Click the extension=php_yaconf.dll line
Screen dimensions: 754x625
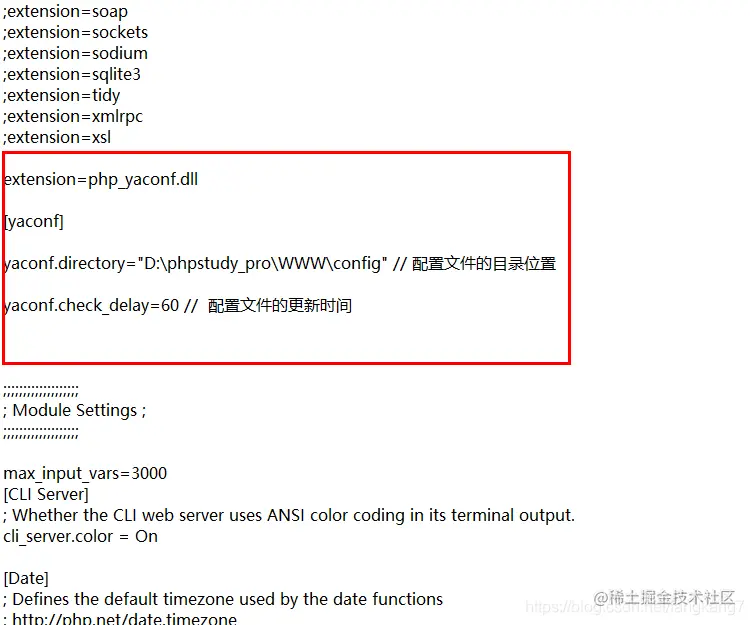(x=101, y=180)
